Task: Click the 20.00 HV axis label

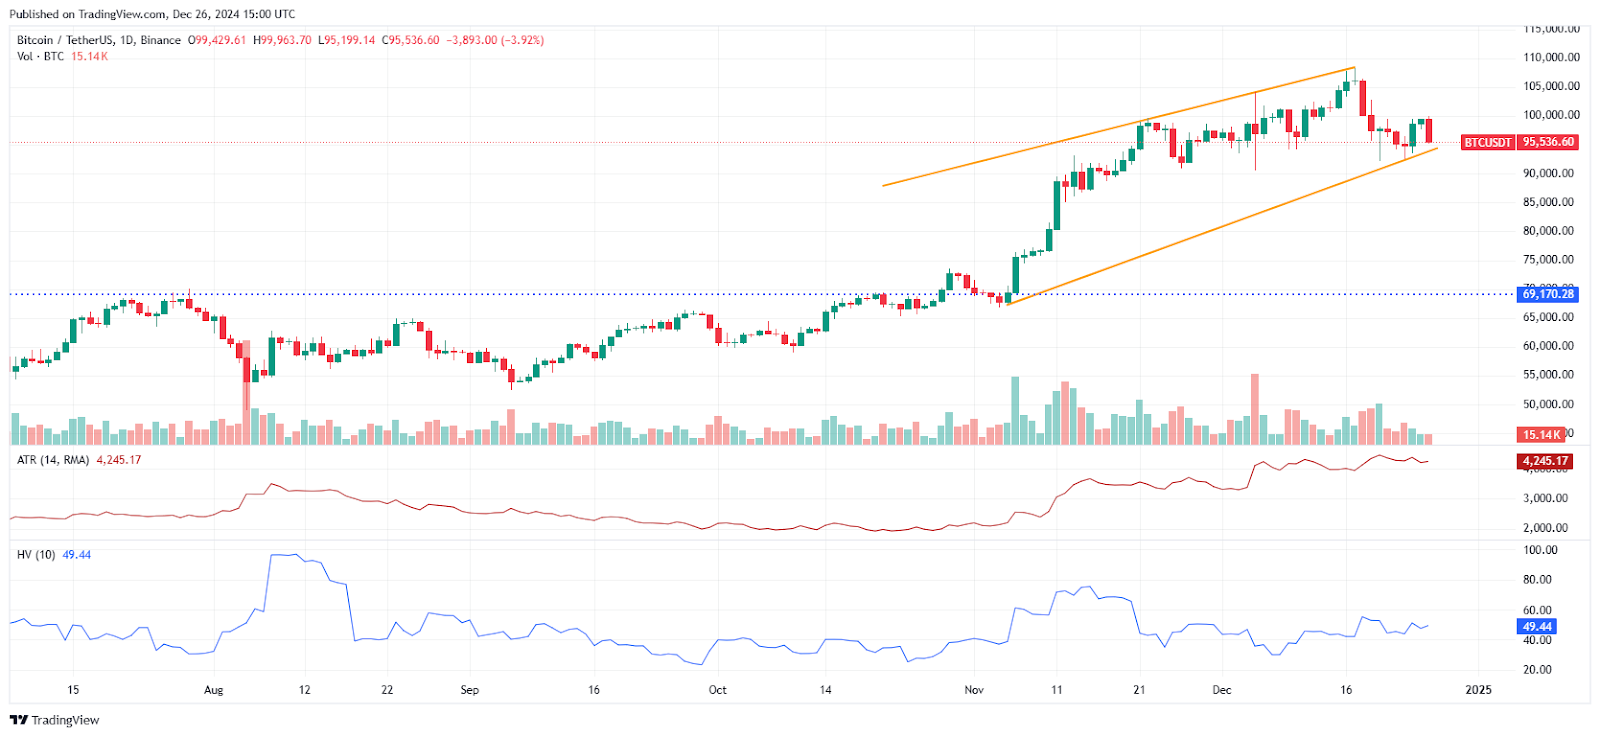Action: (1538, 670)
